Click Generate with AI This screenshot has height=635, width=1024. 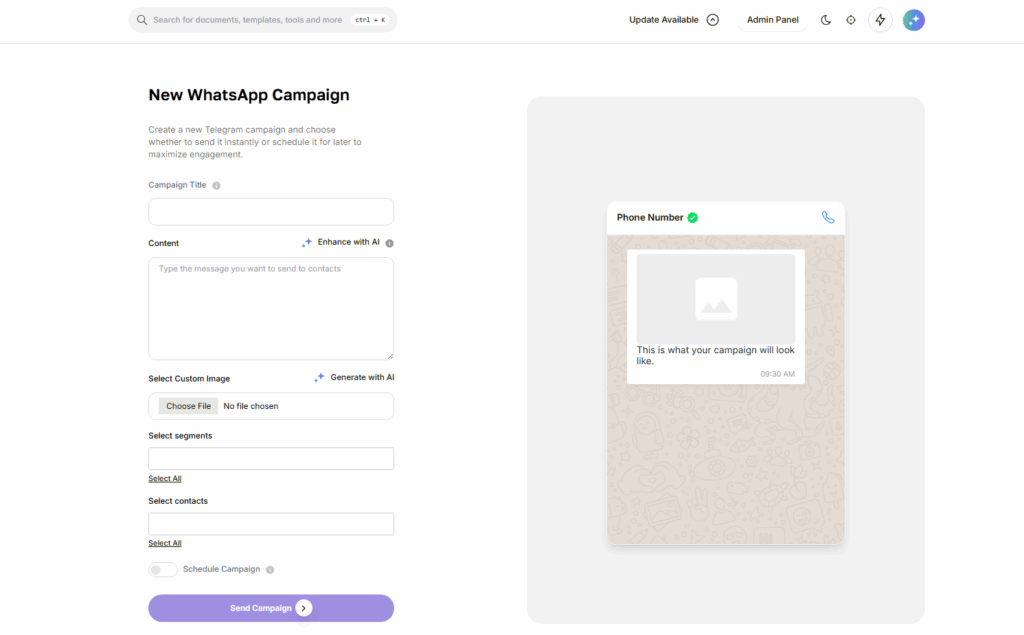(x=362, y=378)
